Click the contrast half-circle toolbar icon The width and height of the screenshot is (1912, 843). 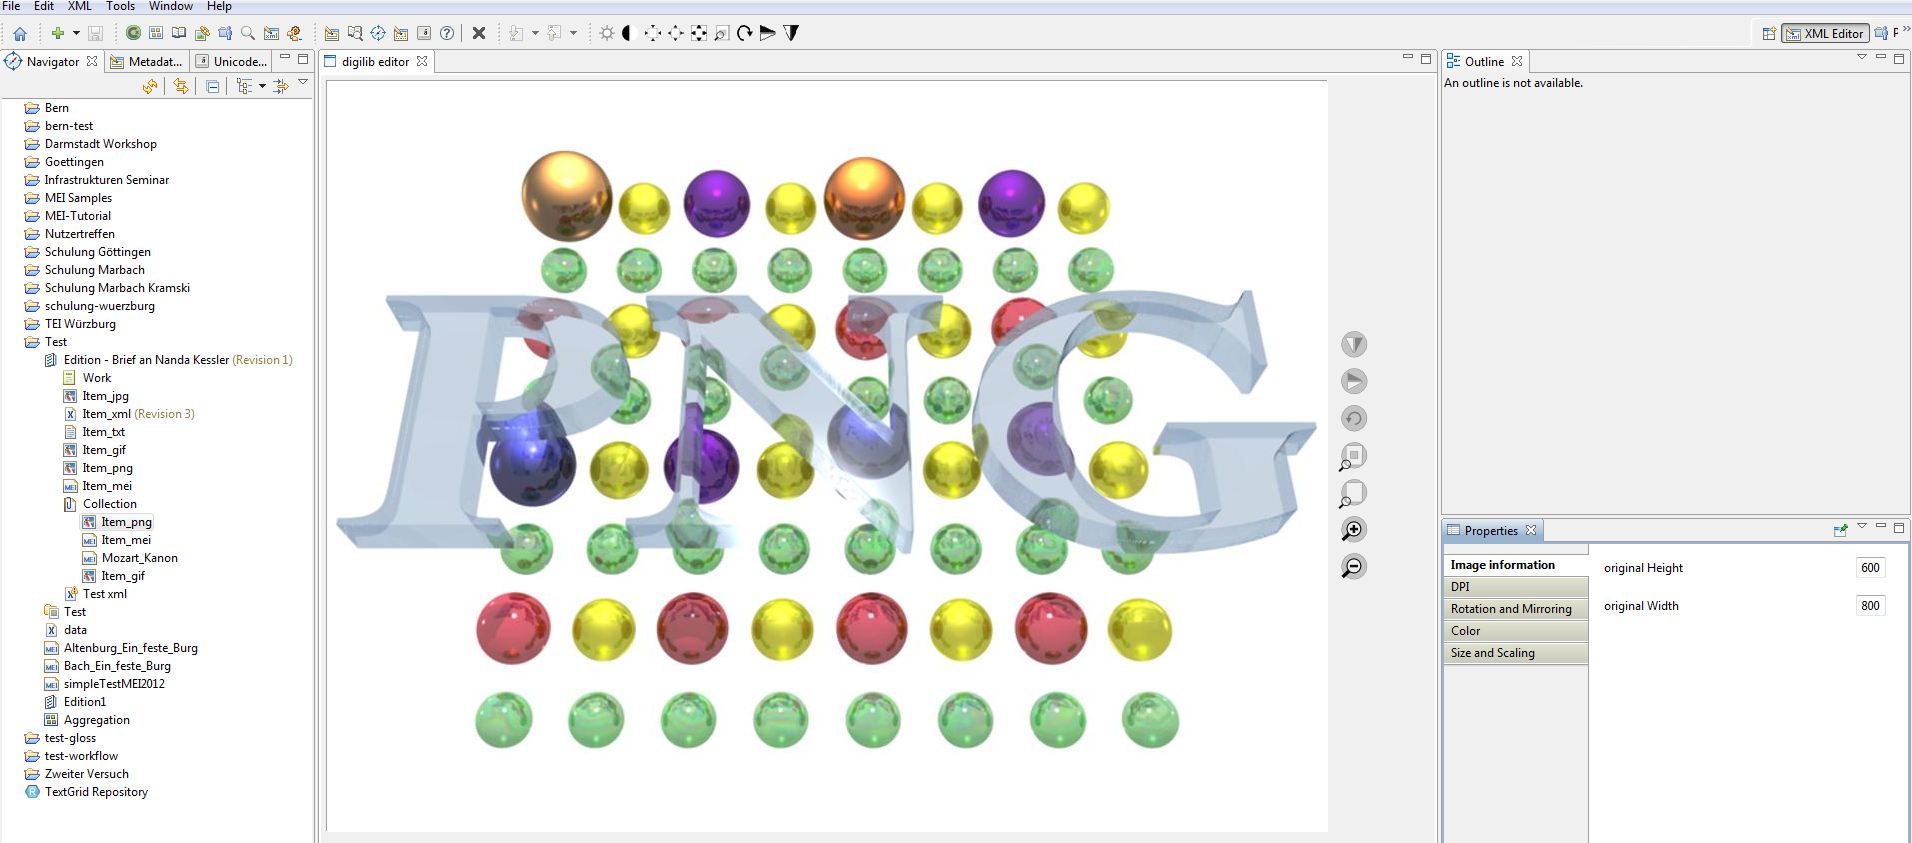[629, 33]
